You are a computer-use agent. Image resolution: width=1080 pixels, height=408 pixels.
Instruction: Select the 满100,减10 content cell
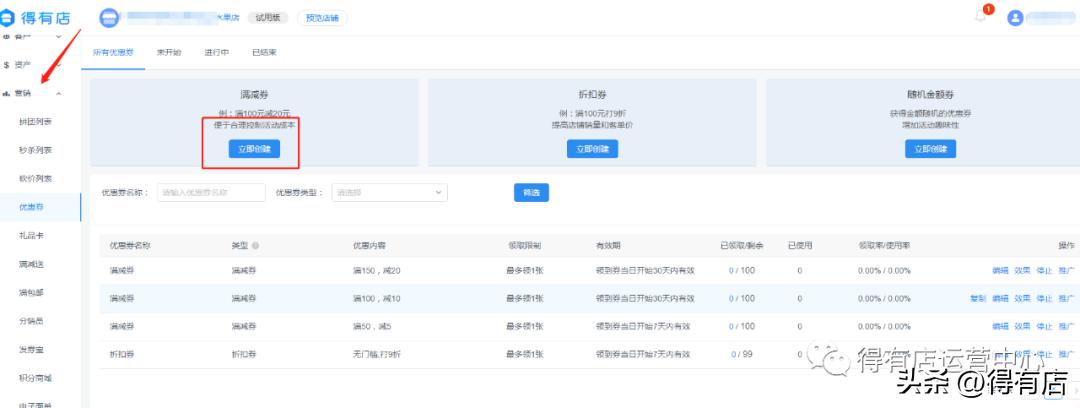tap(376, 298)
